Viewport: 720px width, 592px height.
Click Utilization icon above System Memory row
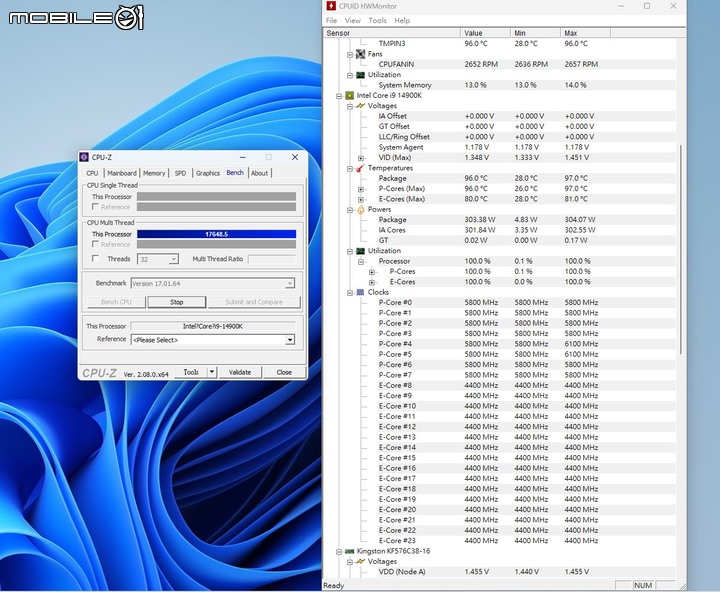point(360,75)
